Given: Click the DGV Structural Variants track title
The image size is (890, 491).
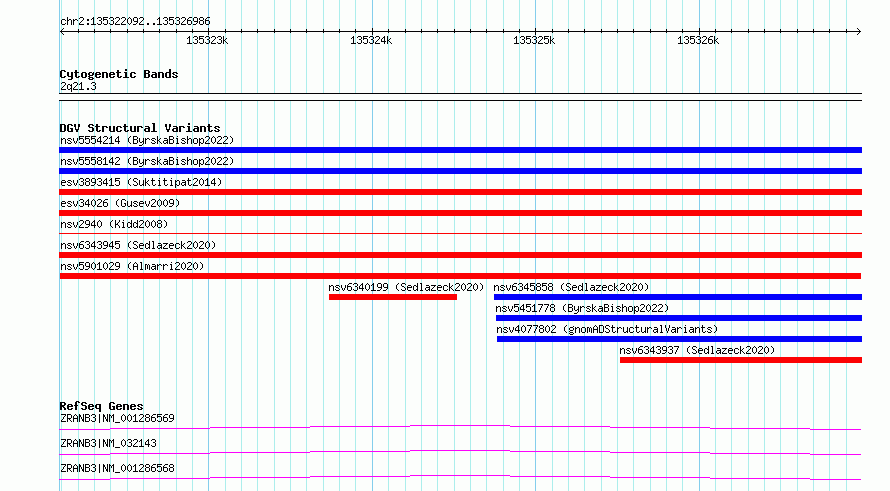Looking at the screenshot, I should [x=140, y=128].
